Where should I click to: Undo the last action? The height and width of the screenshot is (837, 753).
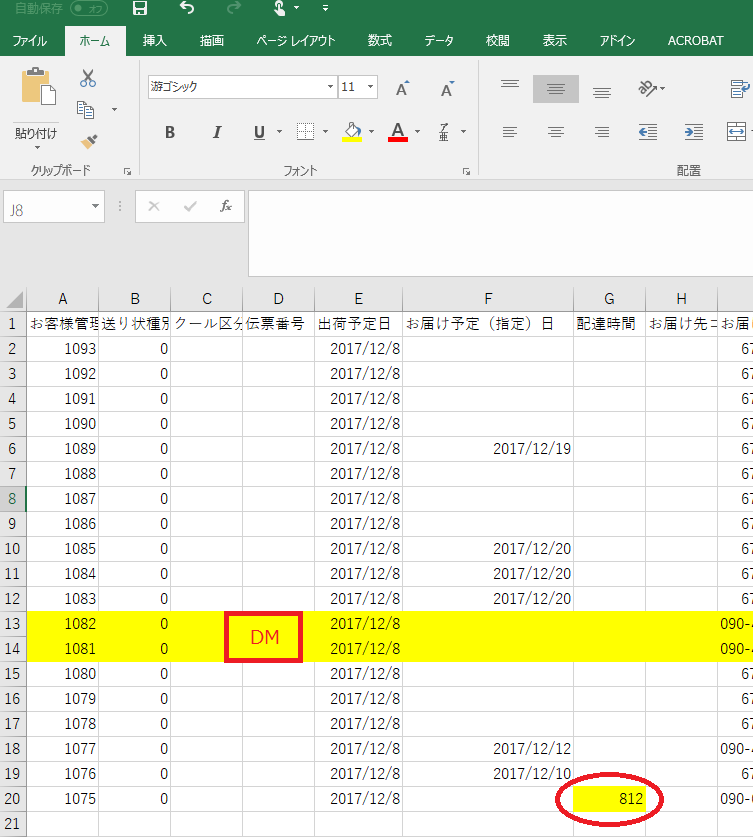[x=187, y=8]
